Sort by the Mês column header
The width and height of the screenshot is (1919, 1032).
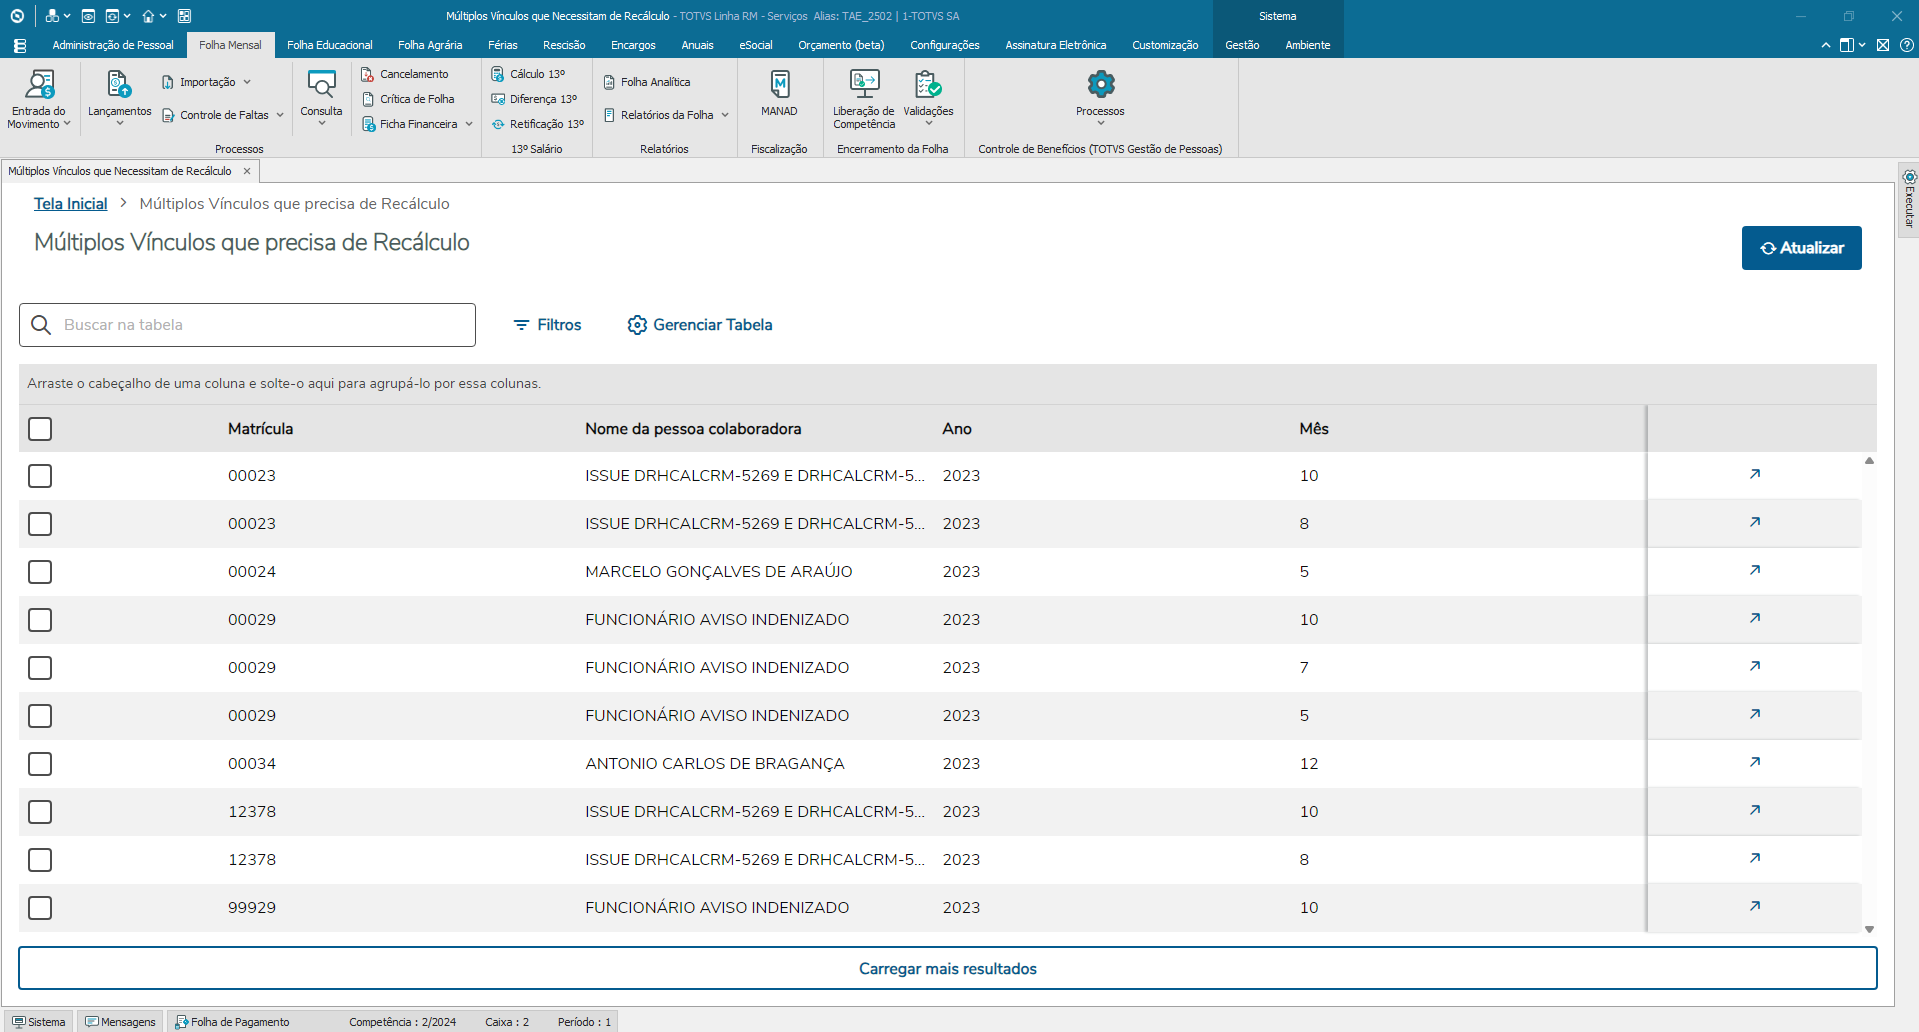pos(1314,429)
